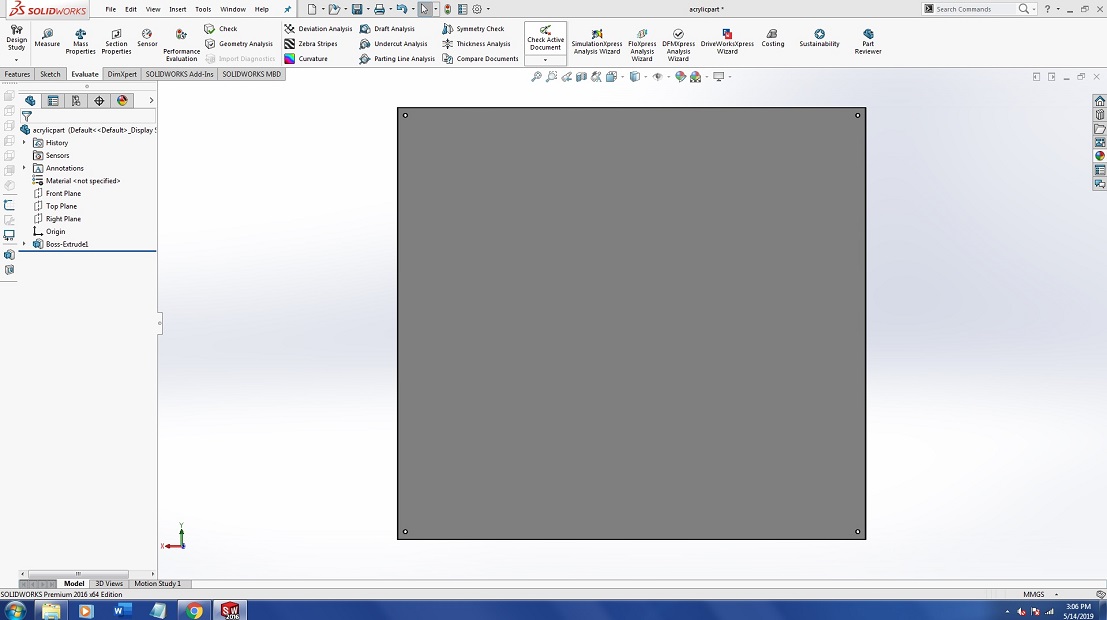Image resolution: width=1107 pixels, height=620 pixels.
Task: Open Mass Properties
Action: point(80,42)
